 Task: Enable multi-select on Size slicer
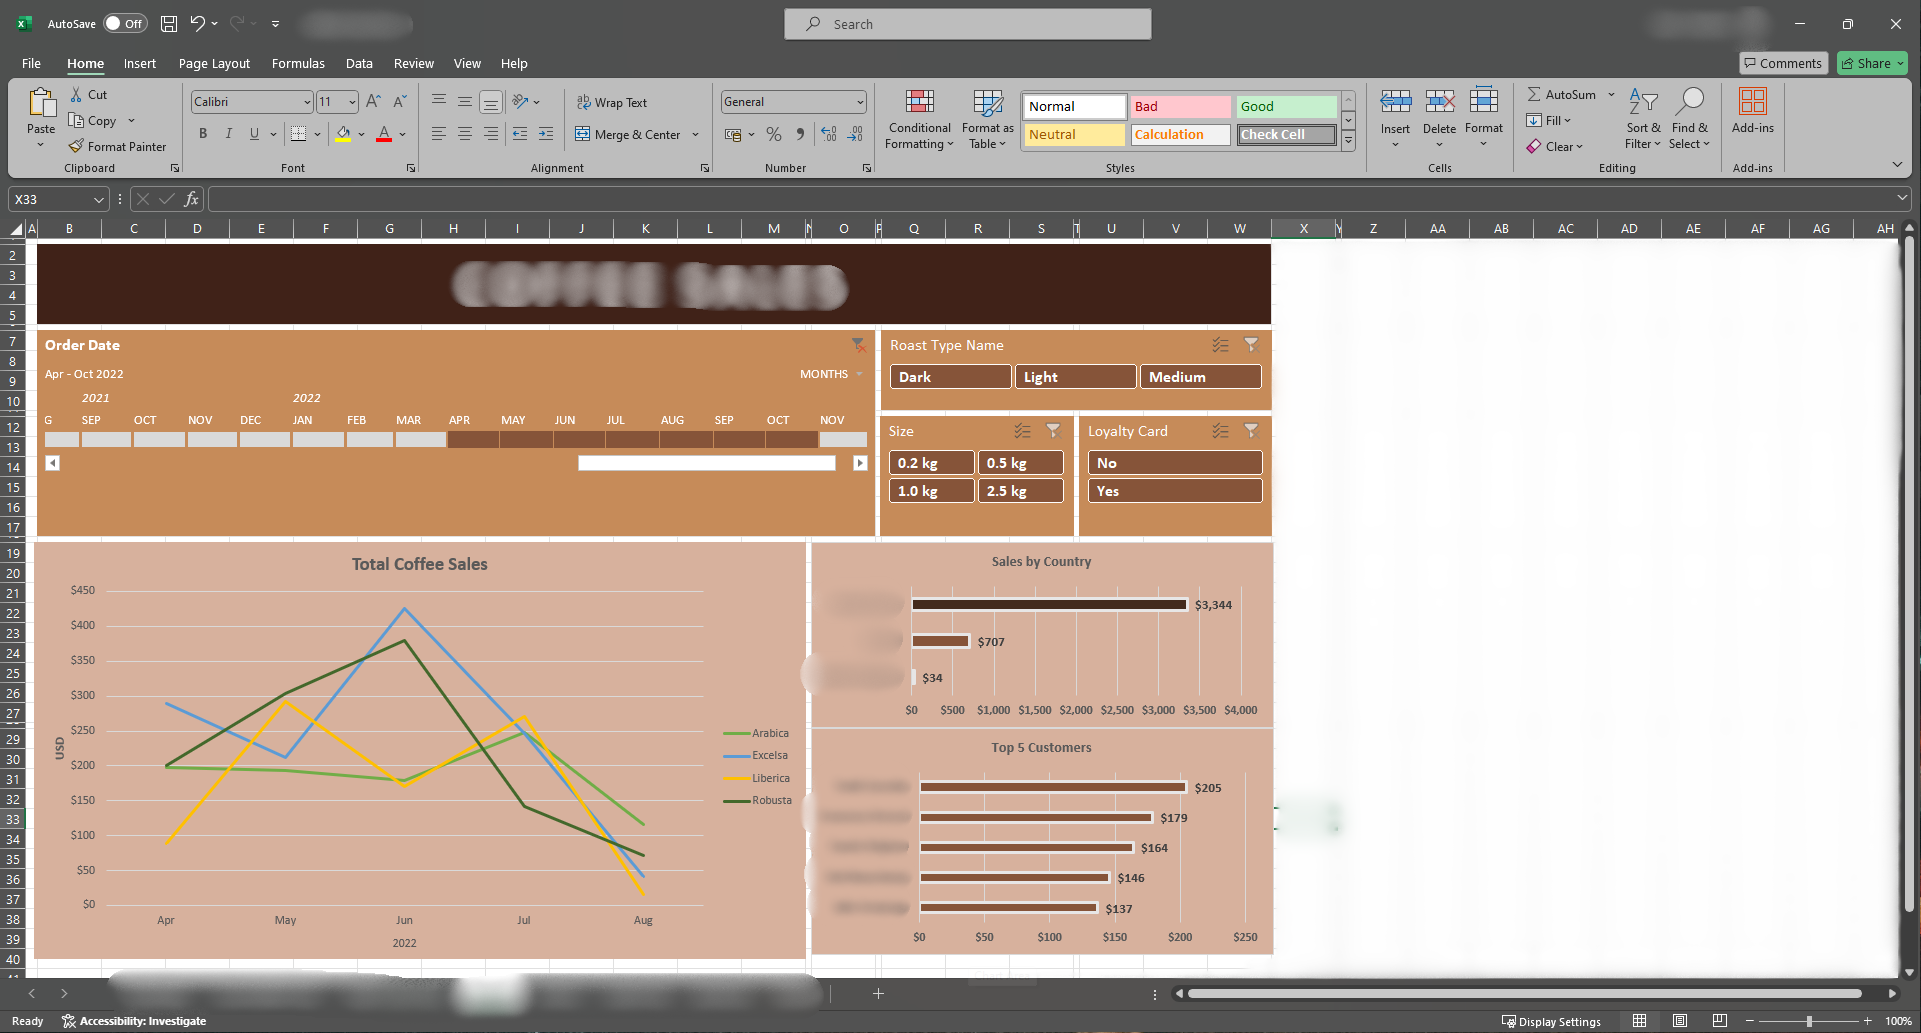tap(1022, 430)
